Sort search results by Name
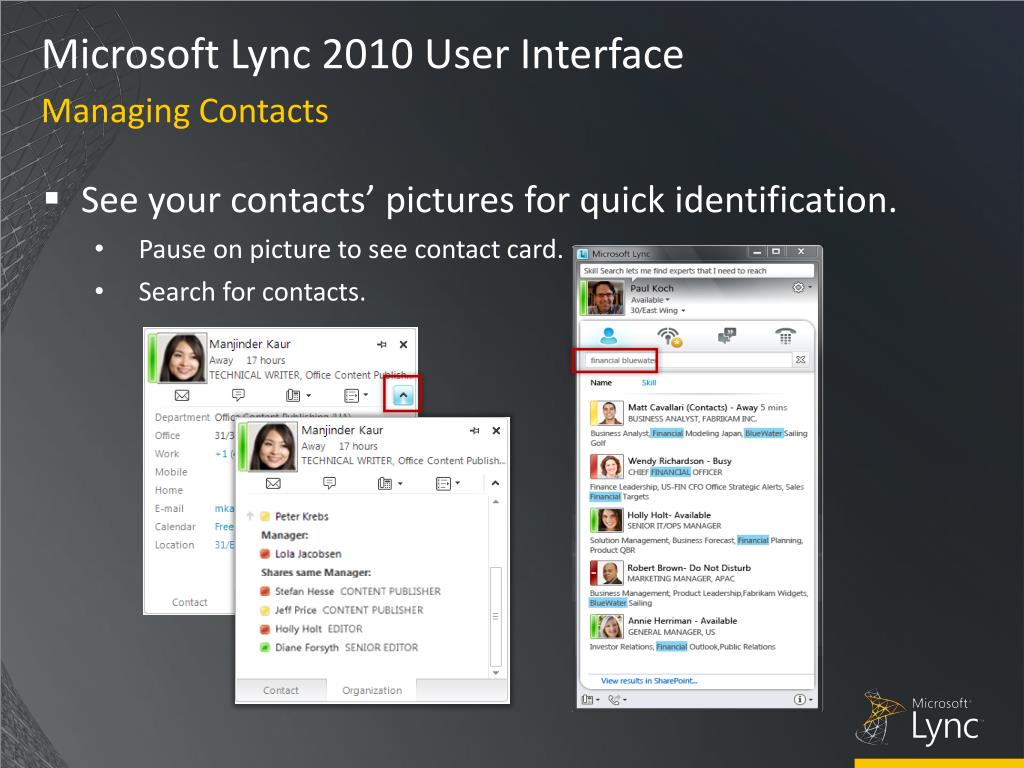This screenshot has height=768, width=1024. [x=601, y=383]
